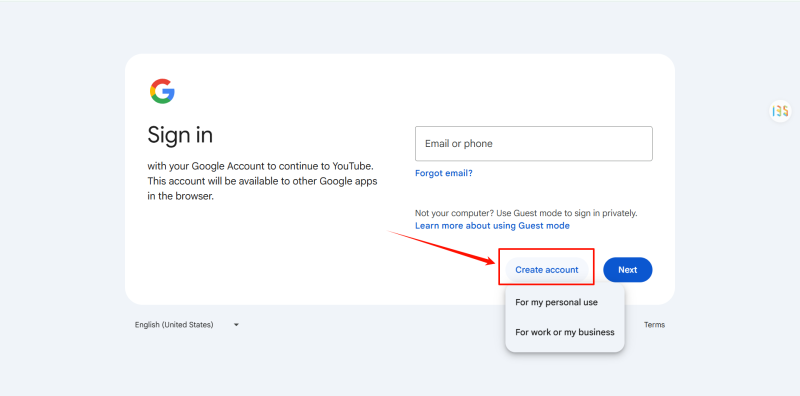This screenshot has width=800, height=396.
Task: Click the Create account button
Action: [x=547, y=270]
